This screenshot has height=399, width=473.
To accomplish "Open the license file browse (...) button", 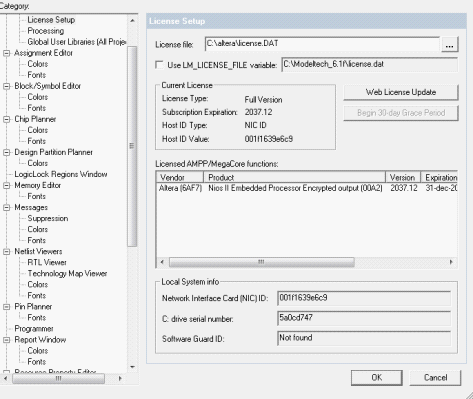I will [449, 44].
